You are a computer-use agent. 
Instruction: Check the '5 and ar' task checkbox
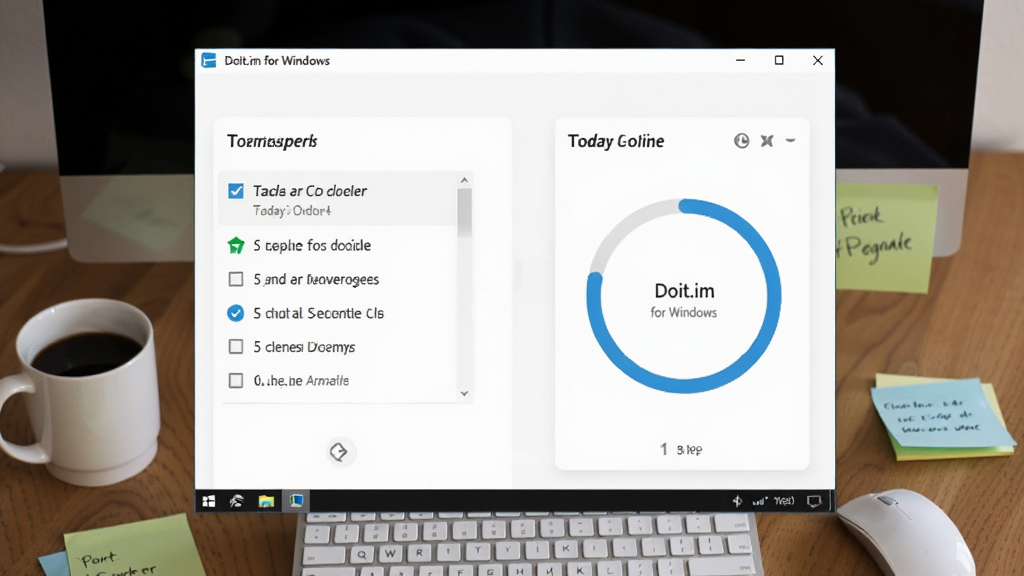pyautogui.click(x=236, y=280)
